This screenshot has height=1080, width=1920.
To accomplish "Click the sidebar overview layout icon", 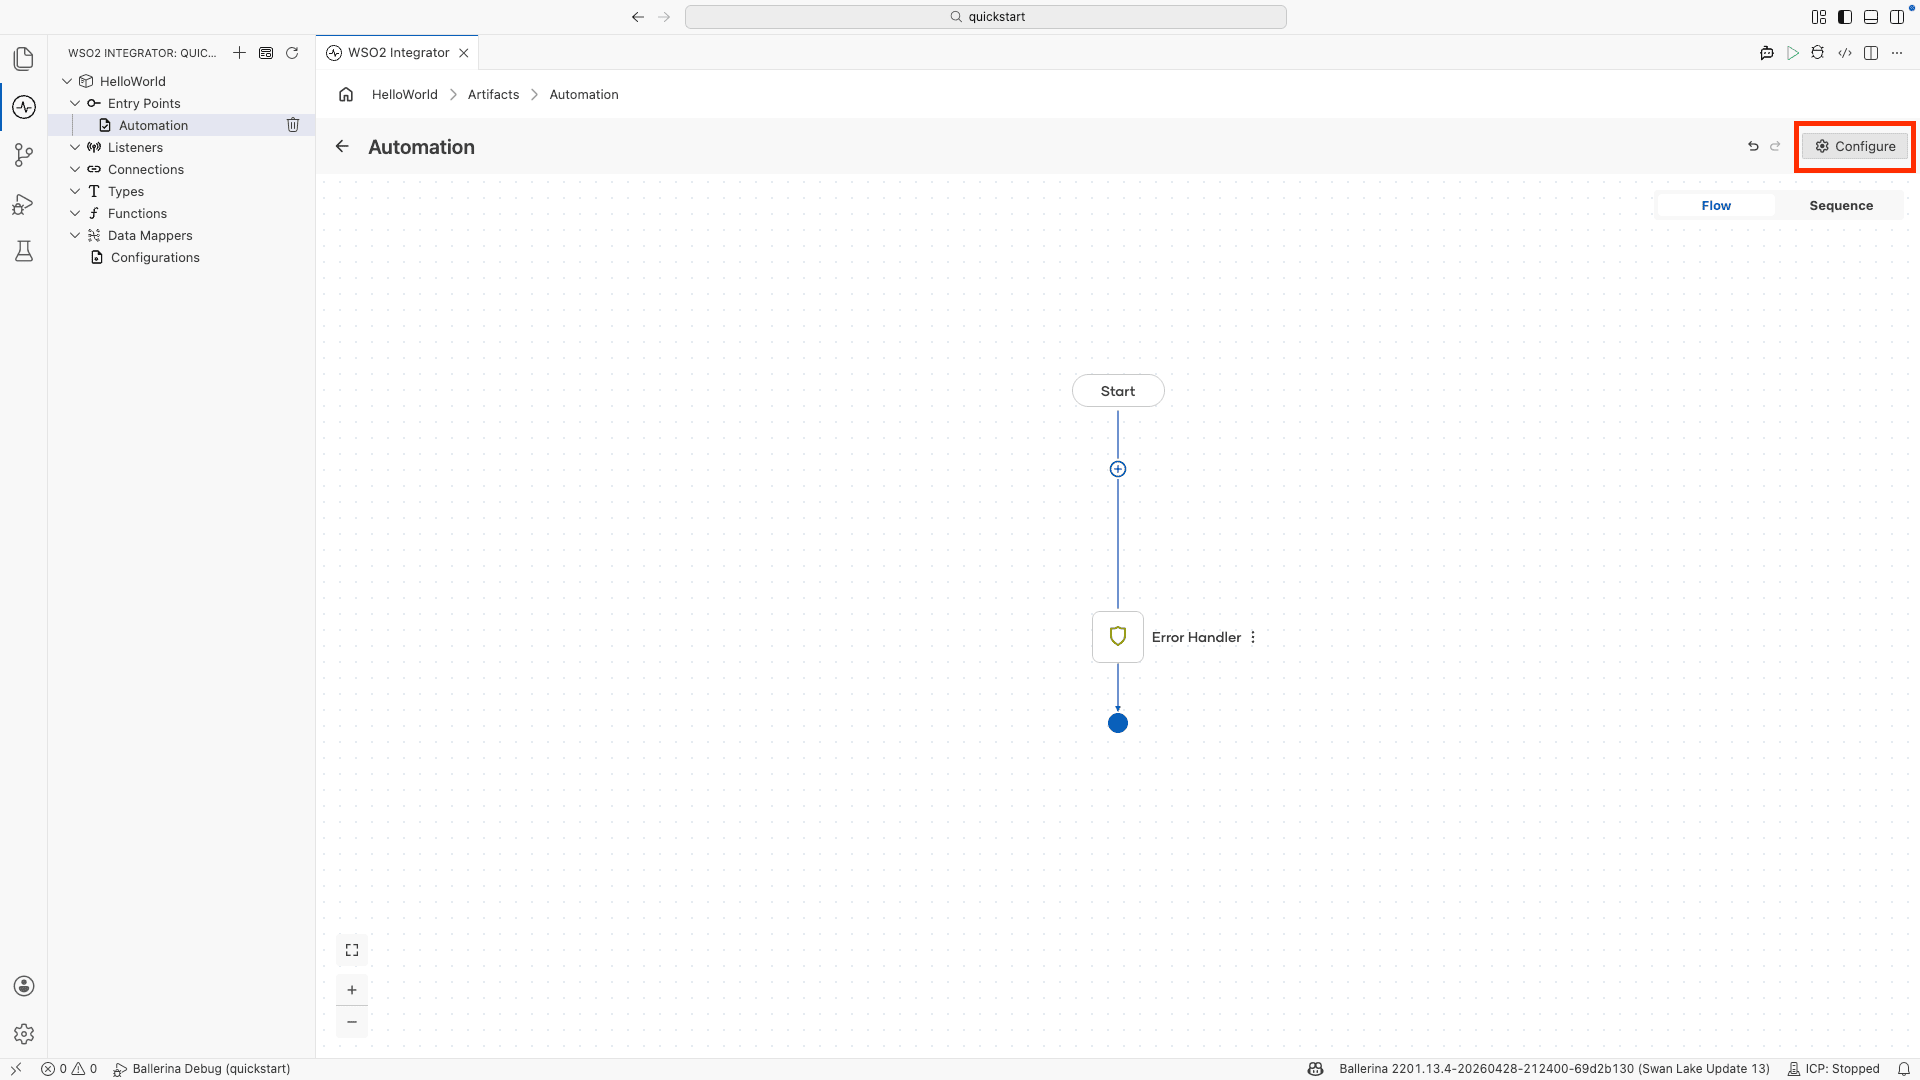I will [266, 53].
